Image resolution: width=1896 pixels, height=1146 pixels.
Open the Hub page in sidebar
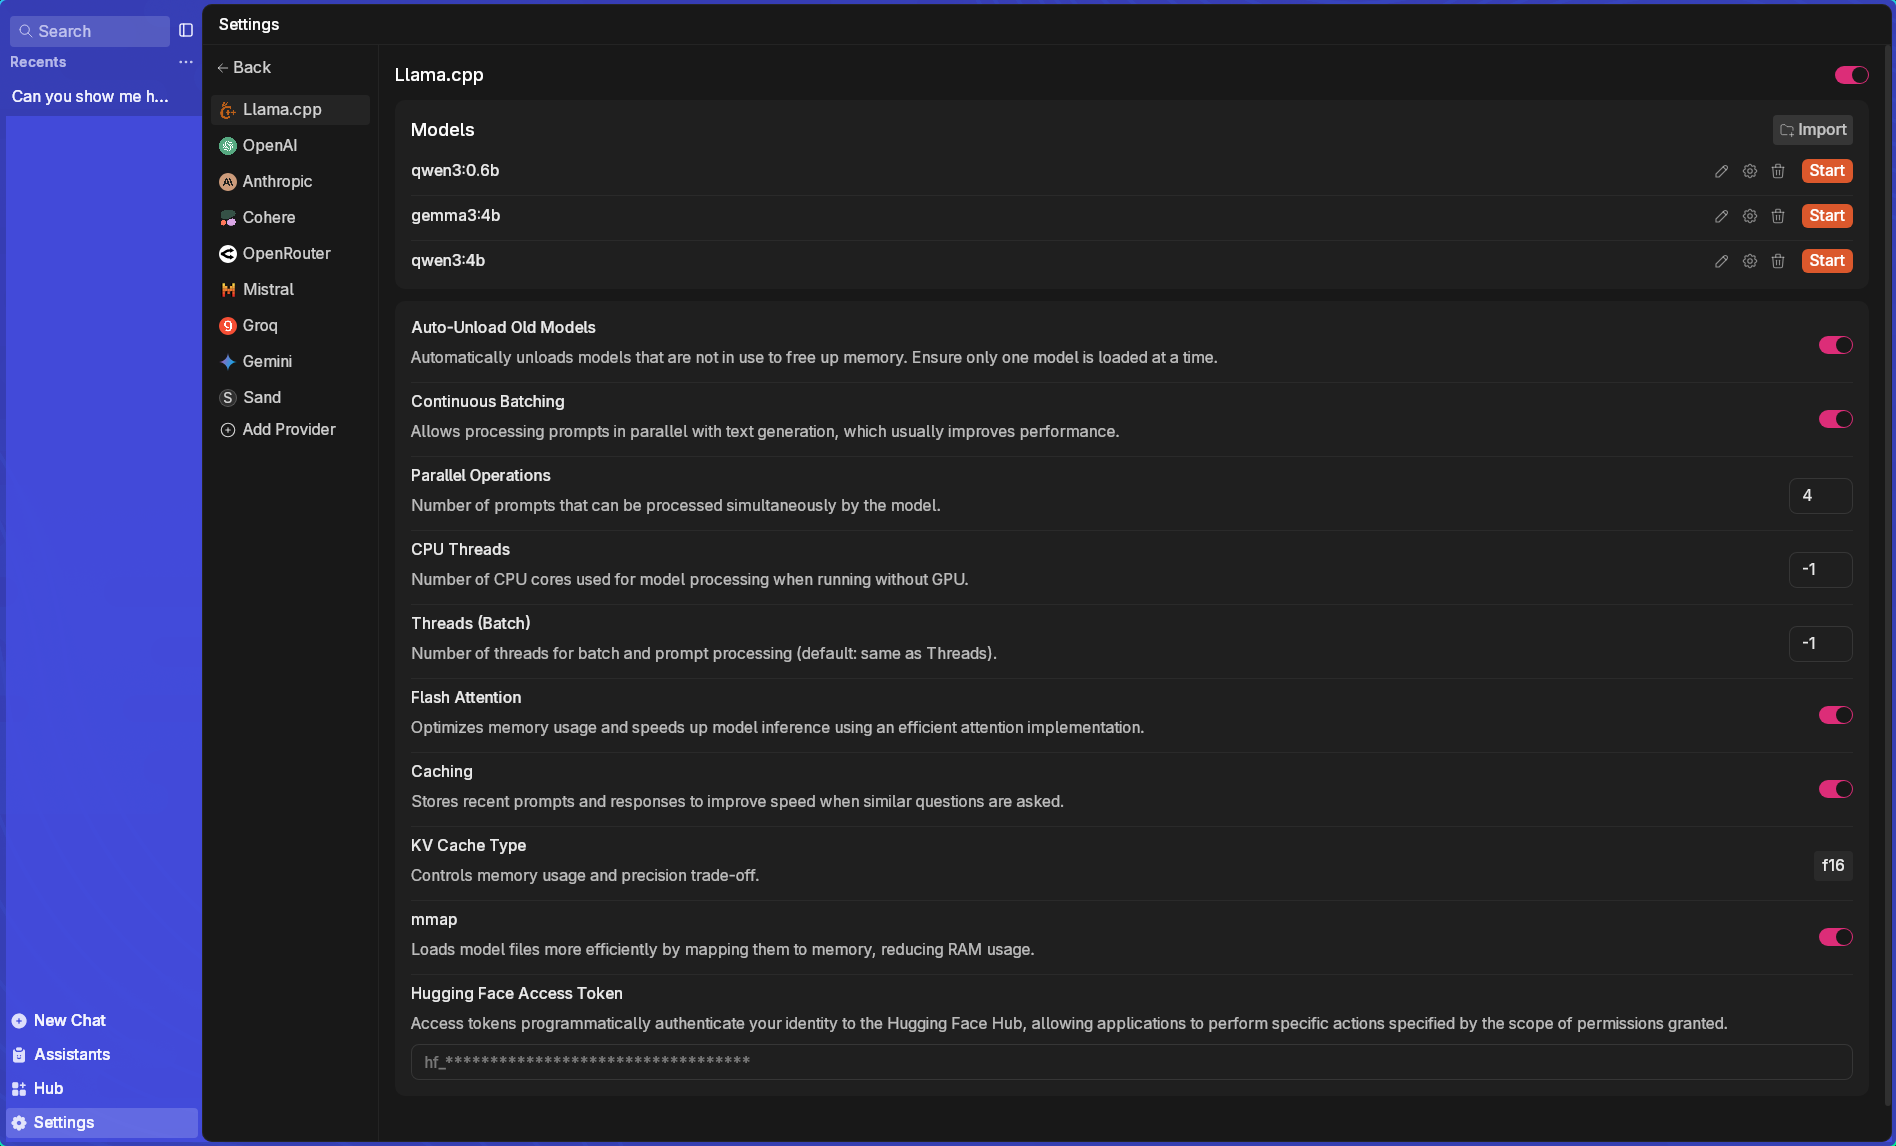tap(48, 1088)
